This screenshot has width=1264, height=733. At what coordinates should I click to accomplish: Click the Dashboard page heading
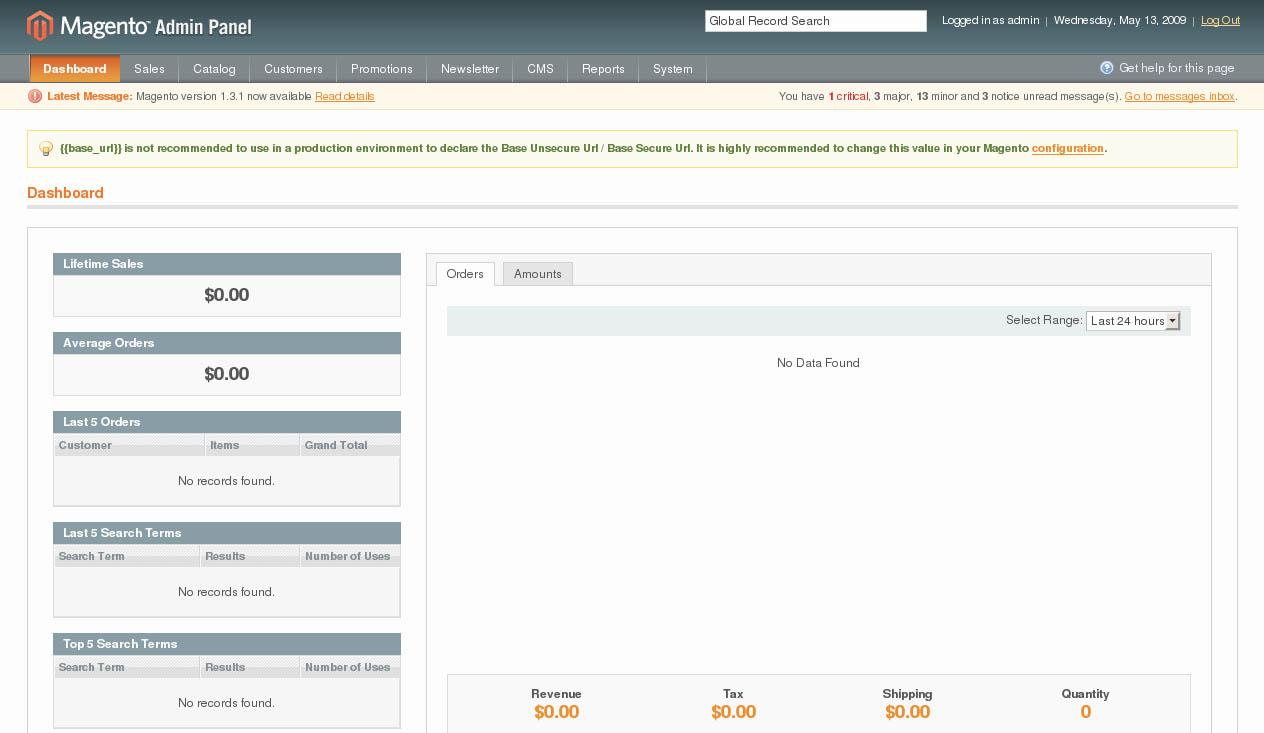tap(65, 193)
